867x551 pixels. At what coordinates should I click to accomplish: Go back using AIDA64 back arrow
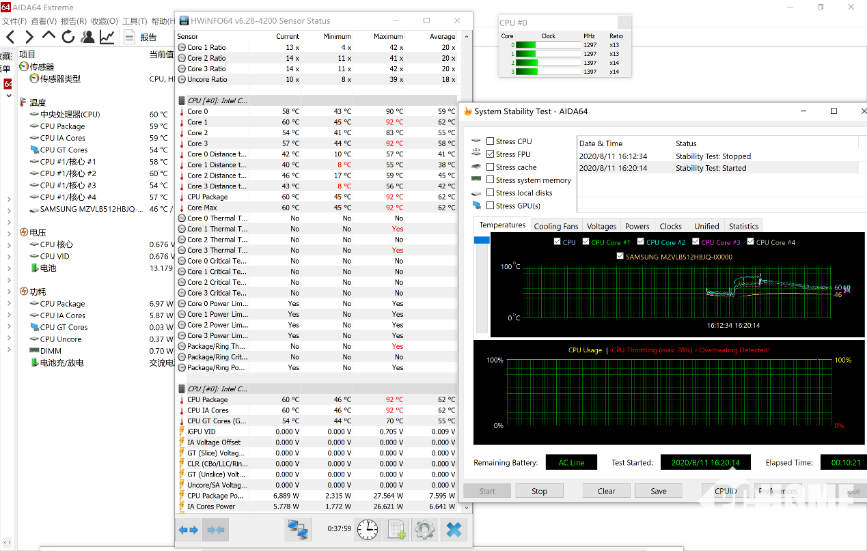[11, 37]
